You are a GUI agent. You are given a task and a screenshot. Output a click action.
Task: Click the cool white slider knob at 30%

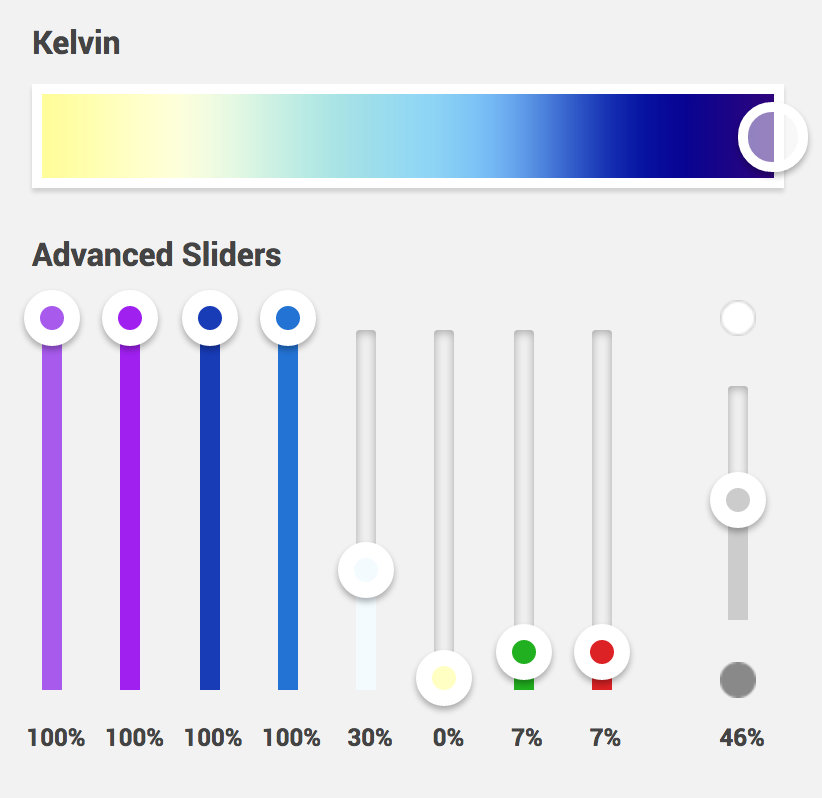[366, 570]
